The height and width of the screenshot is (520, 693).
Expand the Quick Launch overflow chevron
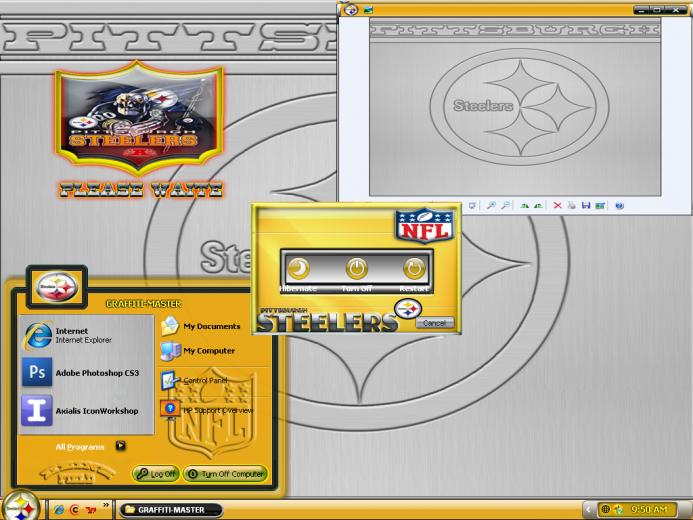pyautogui.click(x=106, y=505)
